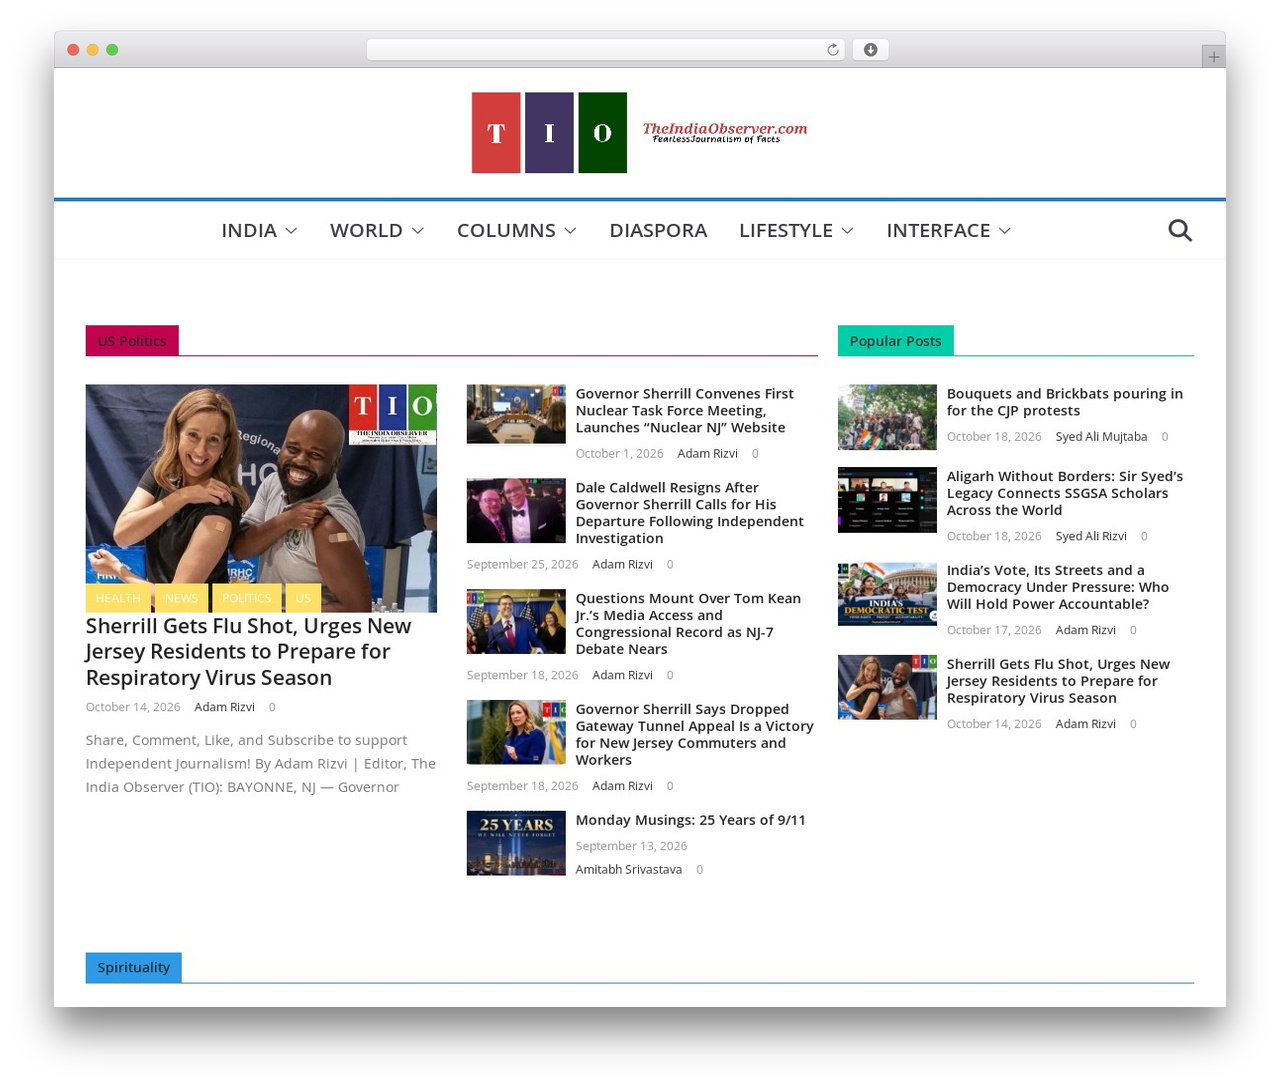This screenshot has height=1084, width=1280.
Task: View author Syed Ali Mujtaba's posts
Action: 1101,437
